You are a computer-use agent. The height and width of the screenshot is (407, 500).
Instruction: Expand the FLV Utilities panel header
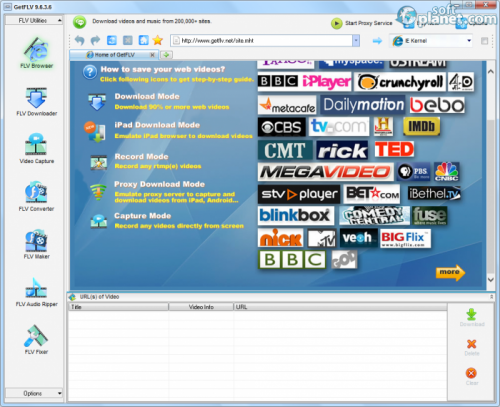(34, 20)
